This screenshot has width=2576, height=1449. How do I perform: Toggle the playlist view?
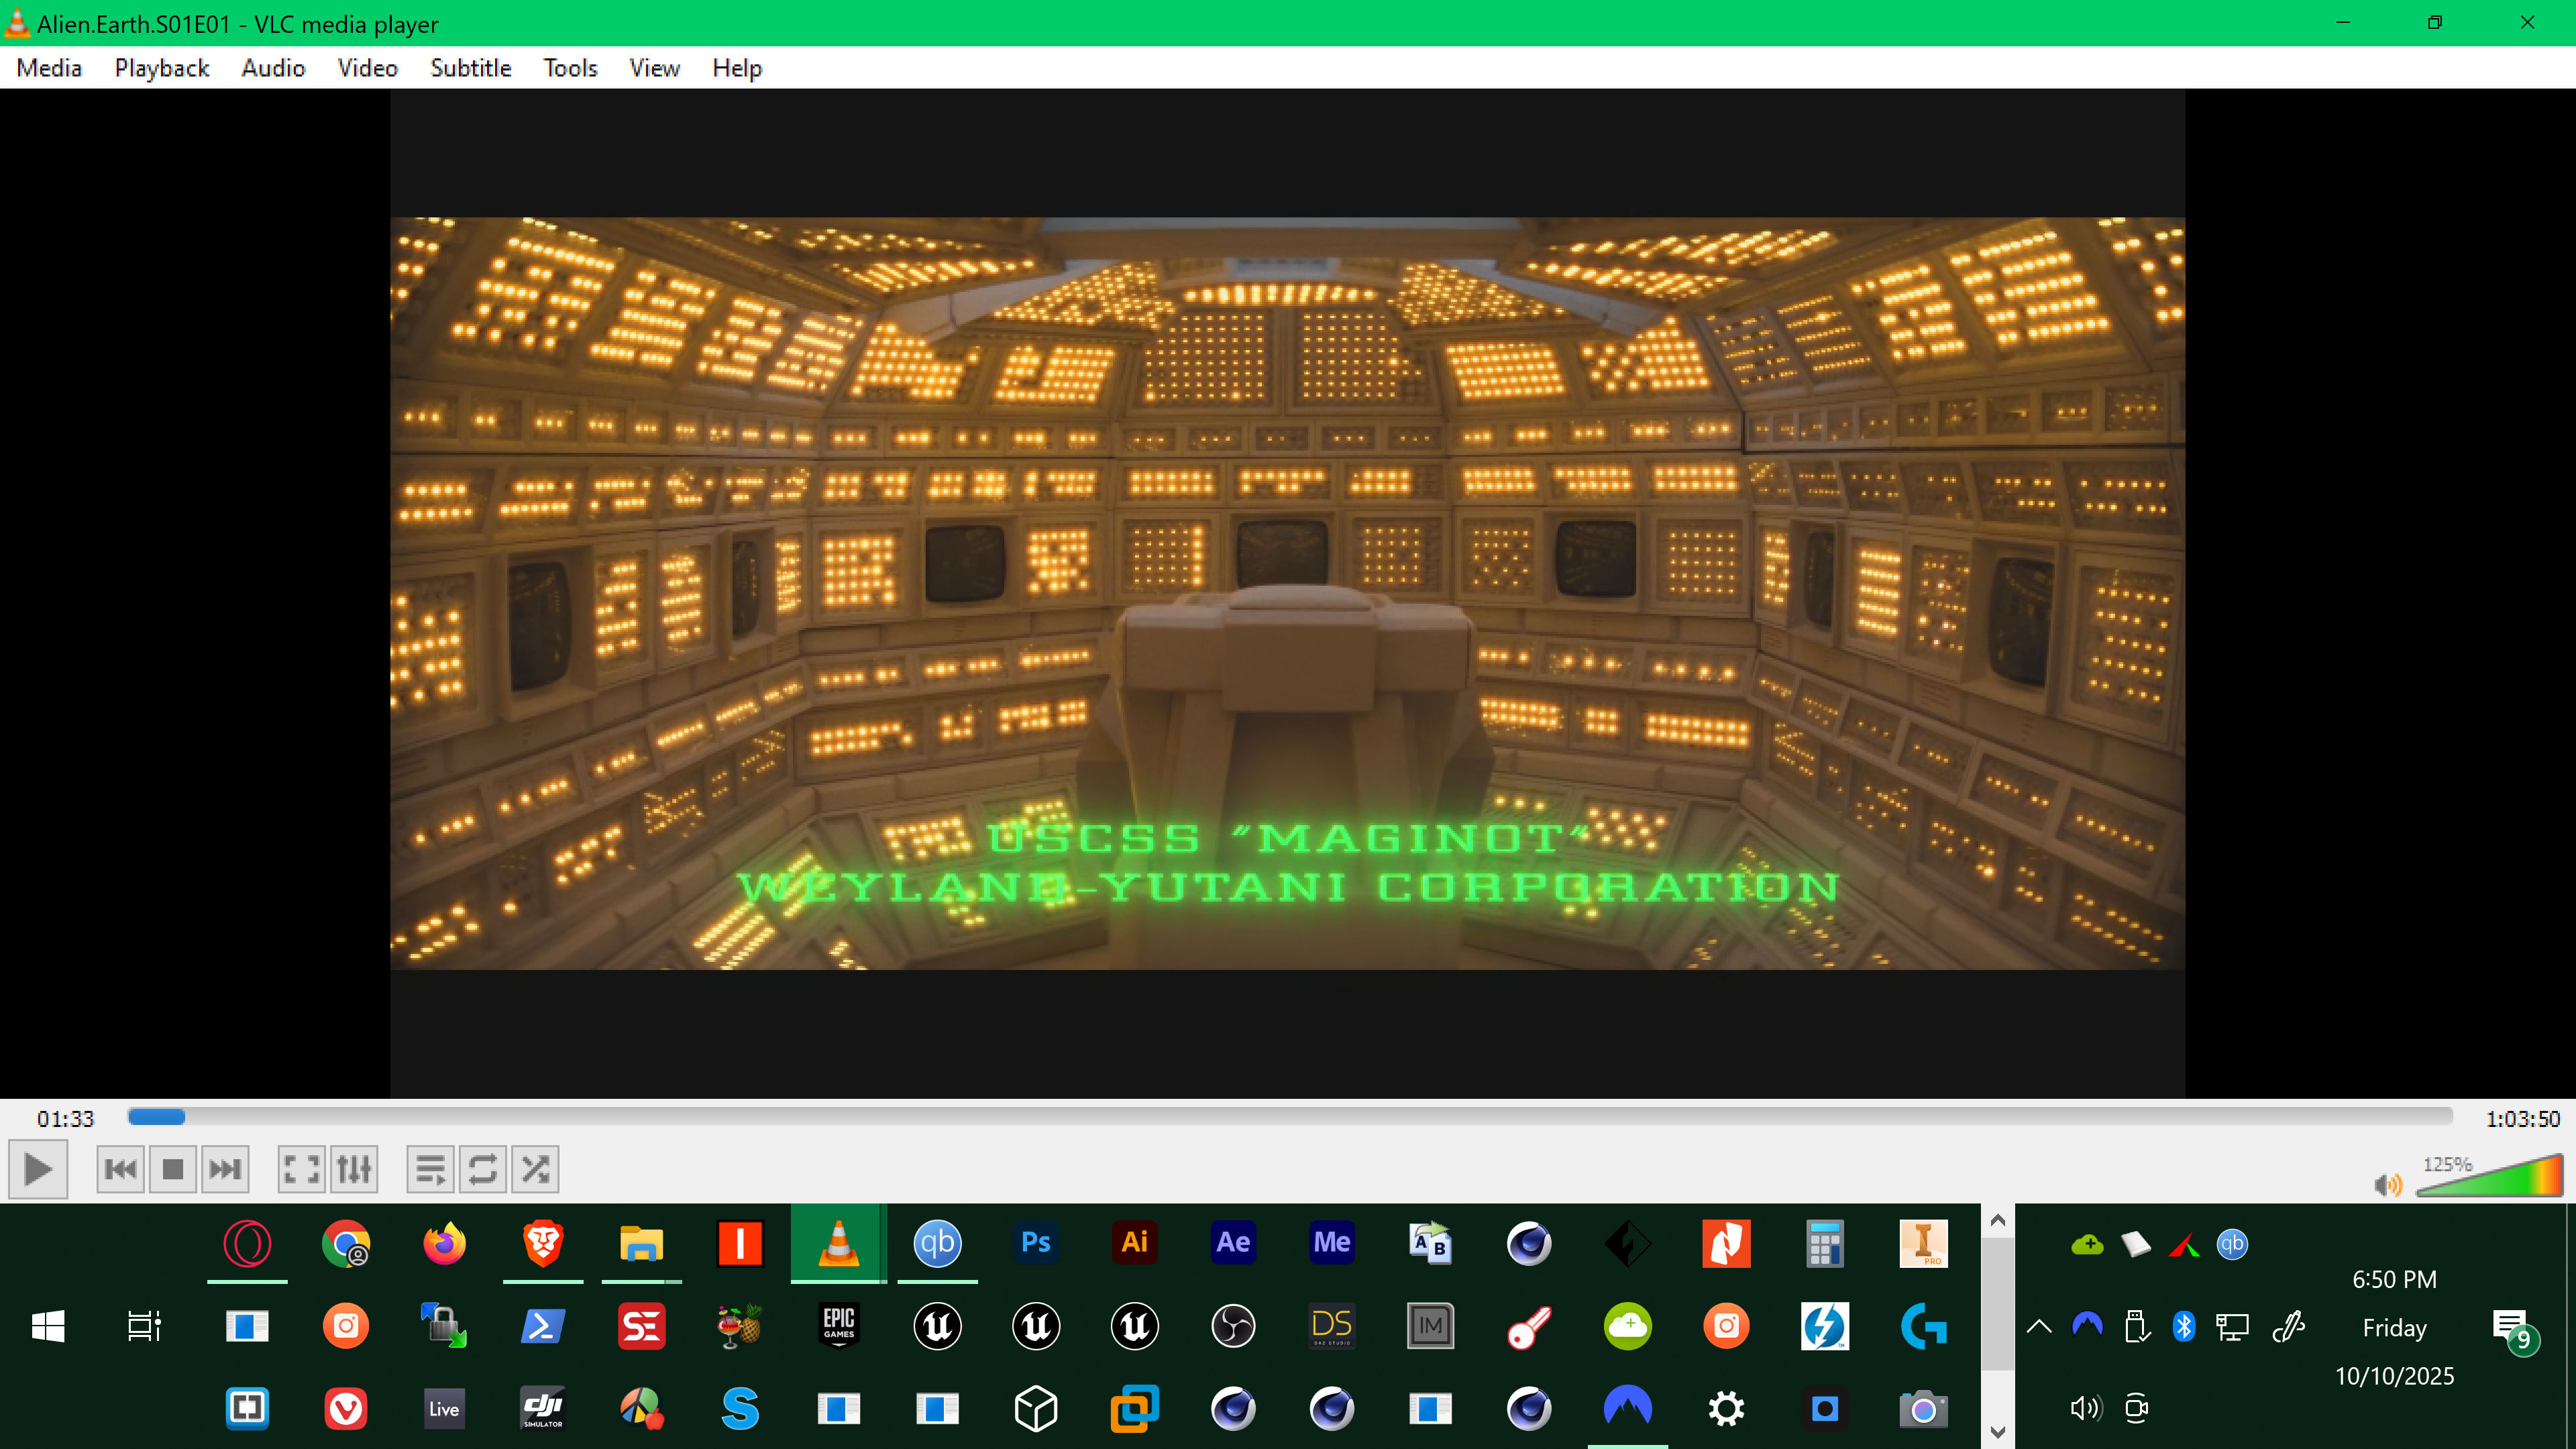click(430, 1169)
